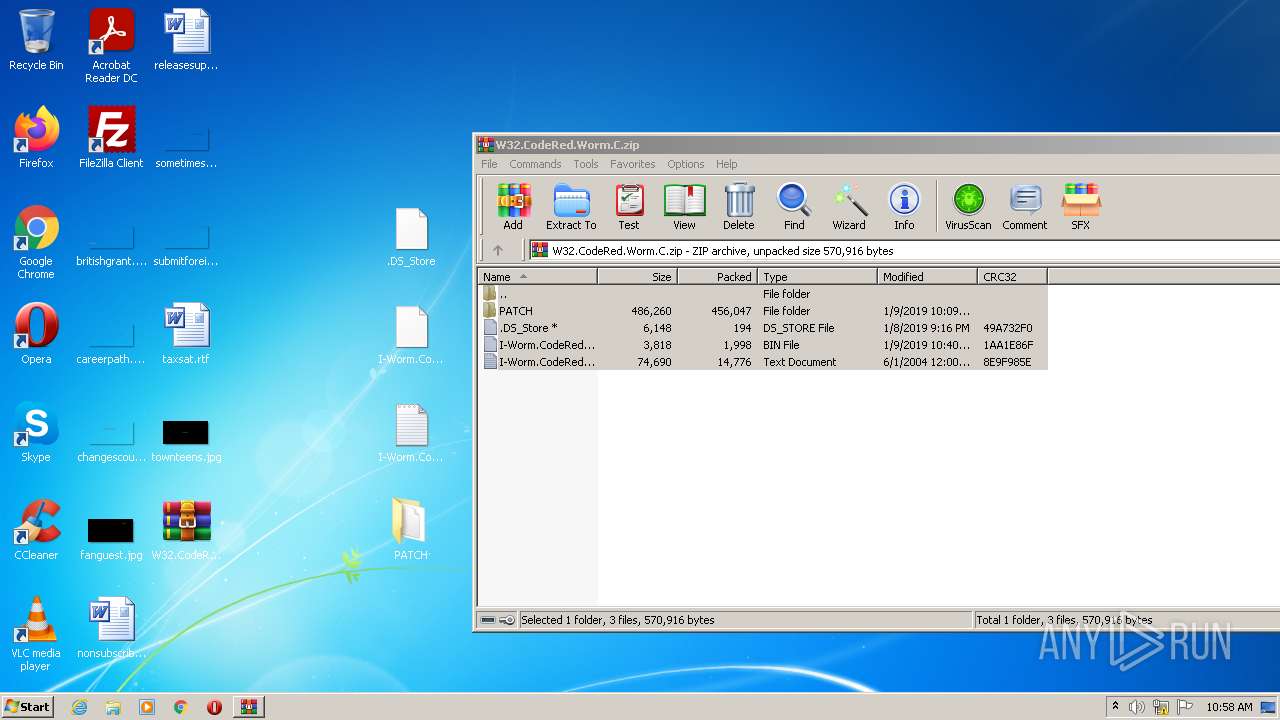
Task: Open the Commands menu
Action: [x=535, y=164]
